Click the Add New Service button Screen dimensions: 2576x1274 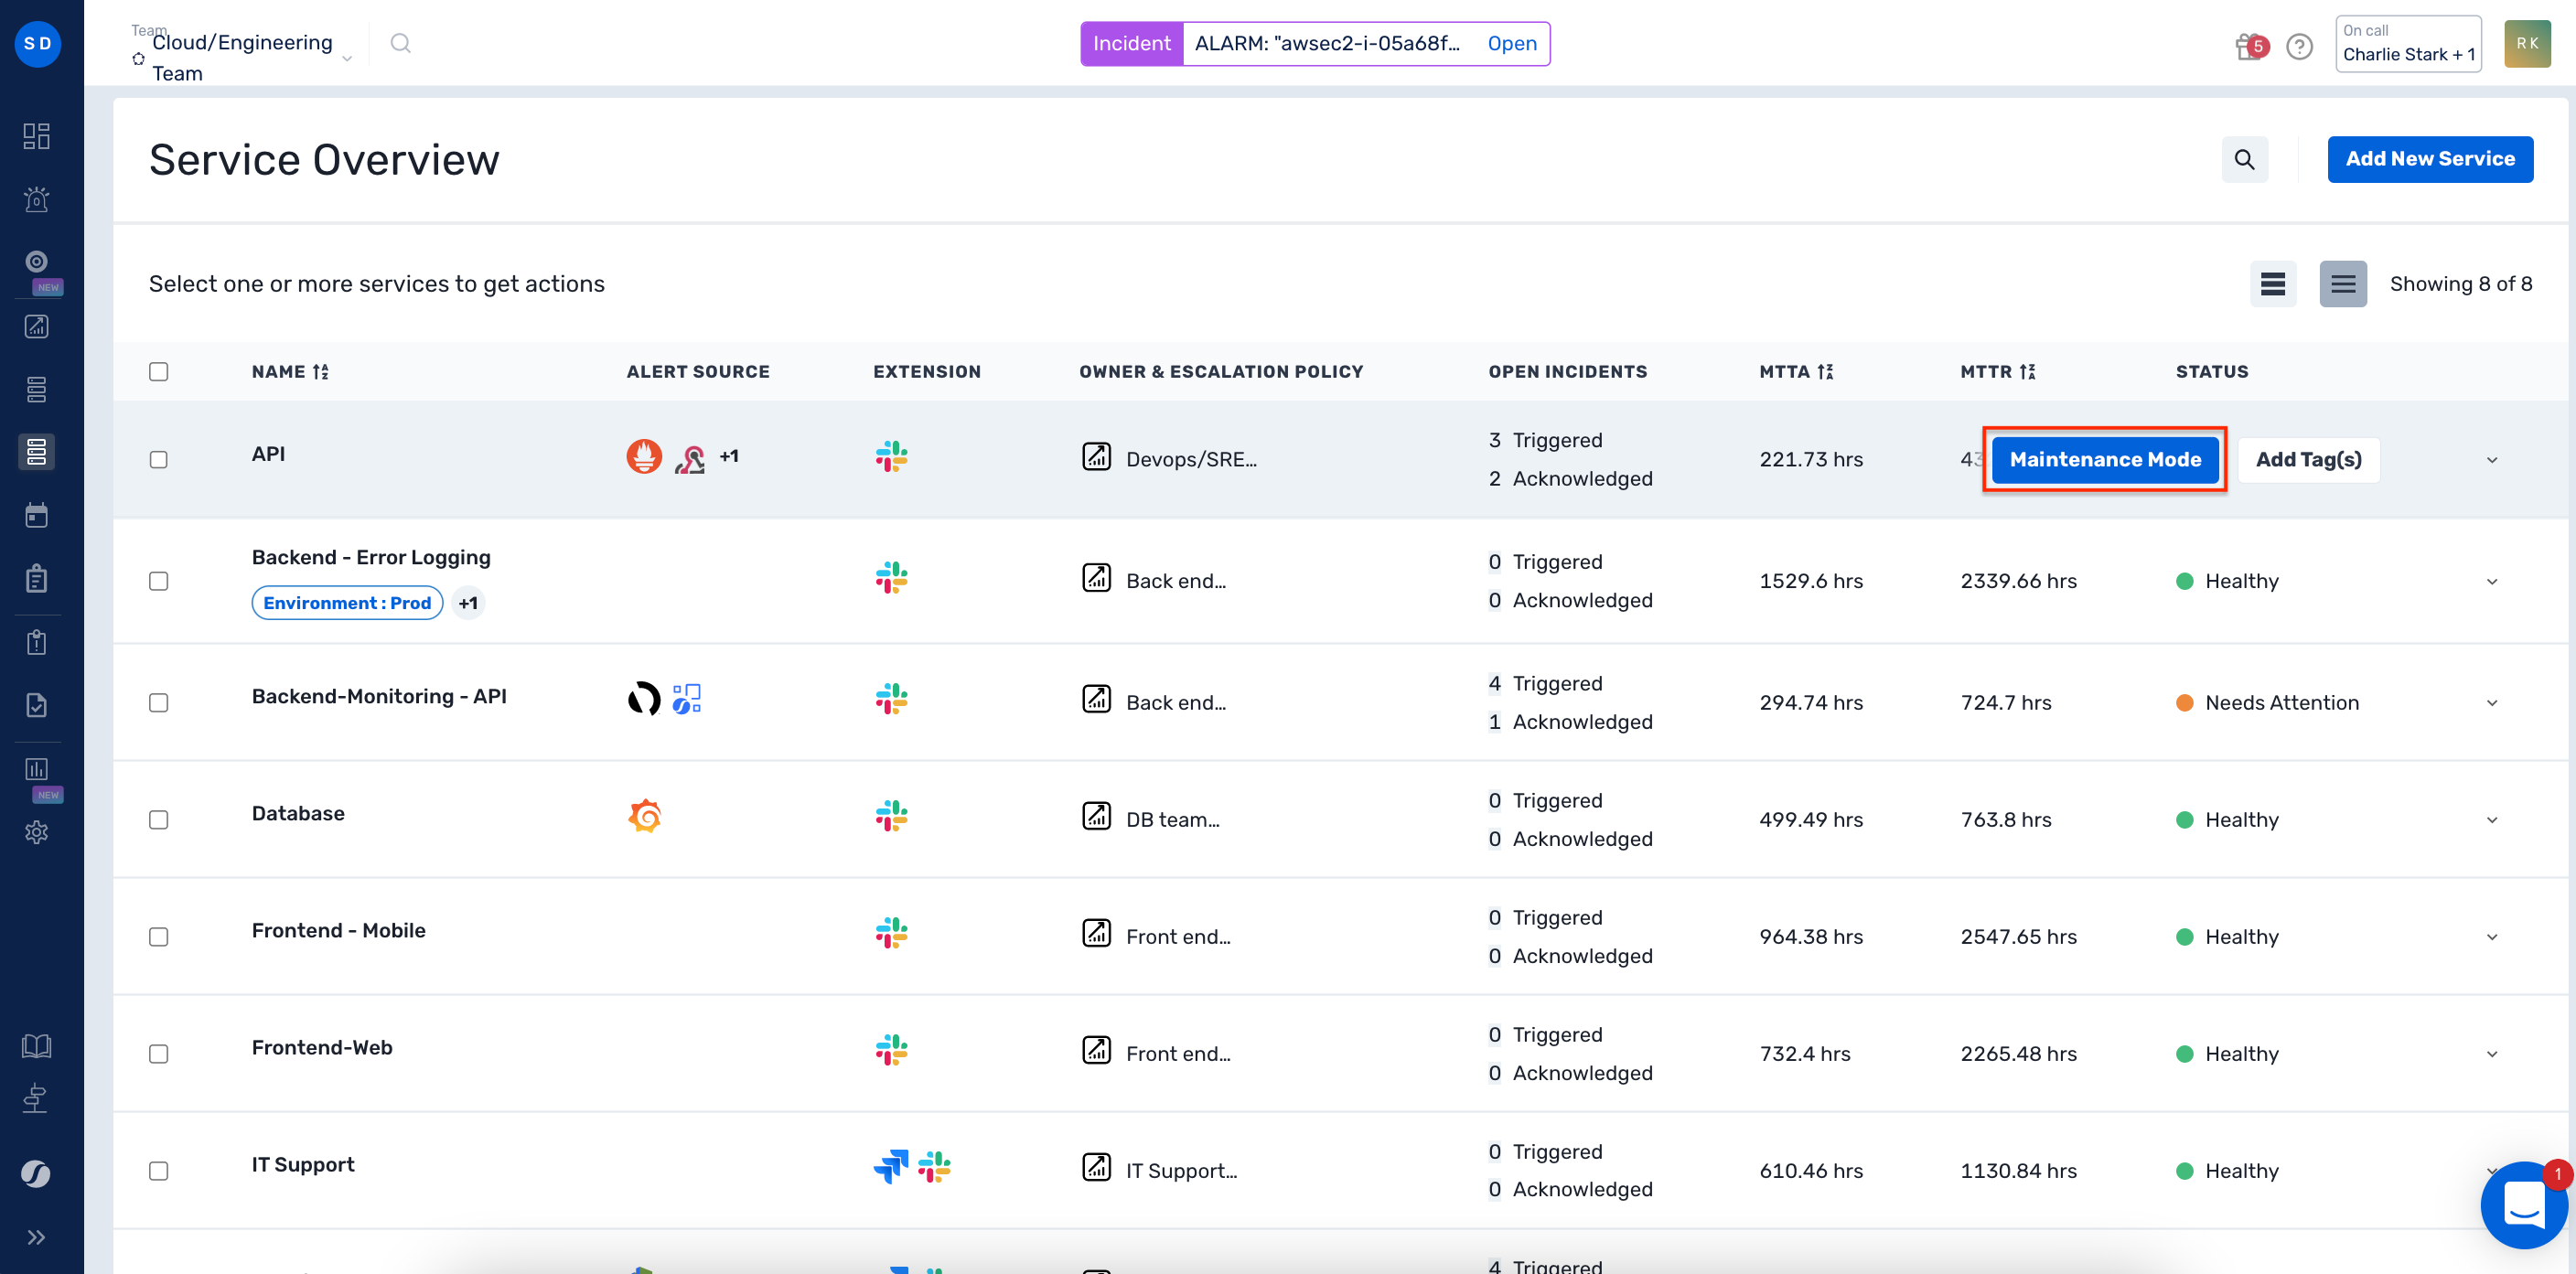point(2430,159)
